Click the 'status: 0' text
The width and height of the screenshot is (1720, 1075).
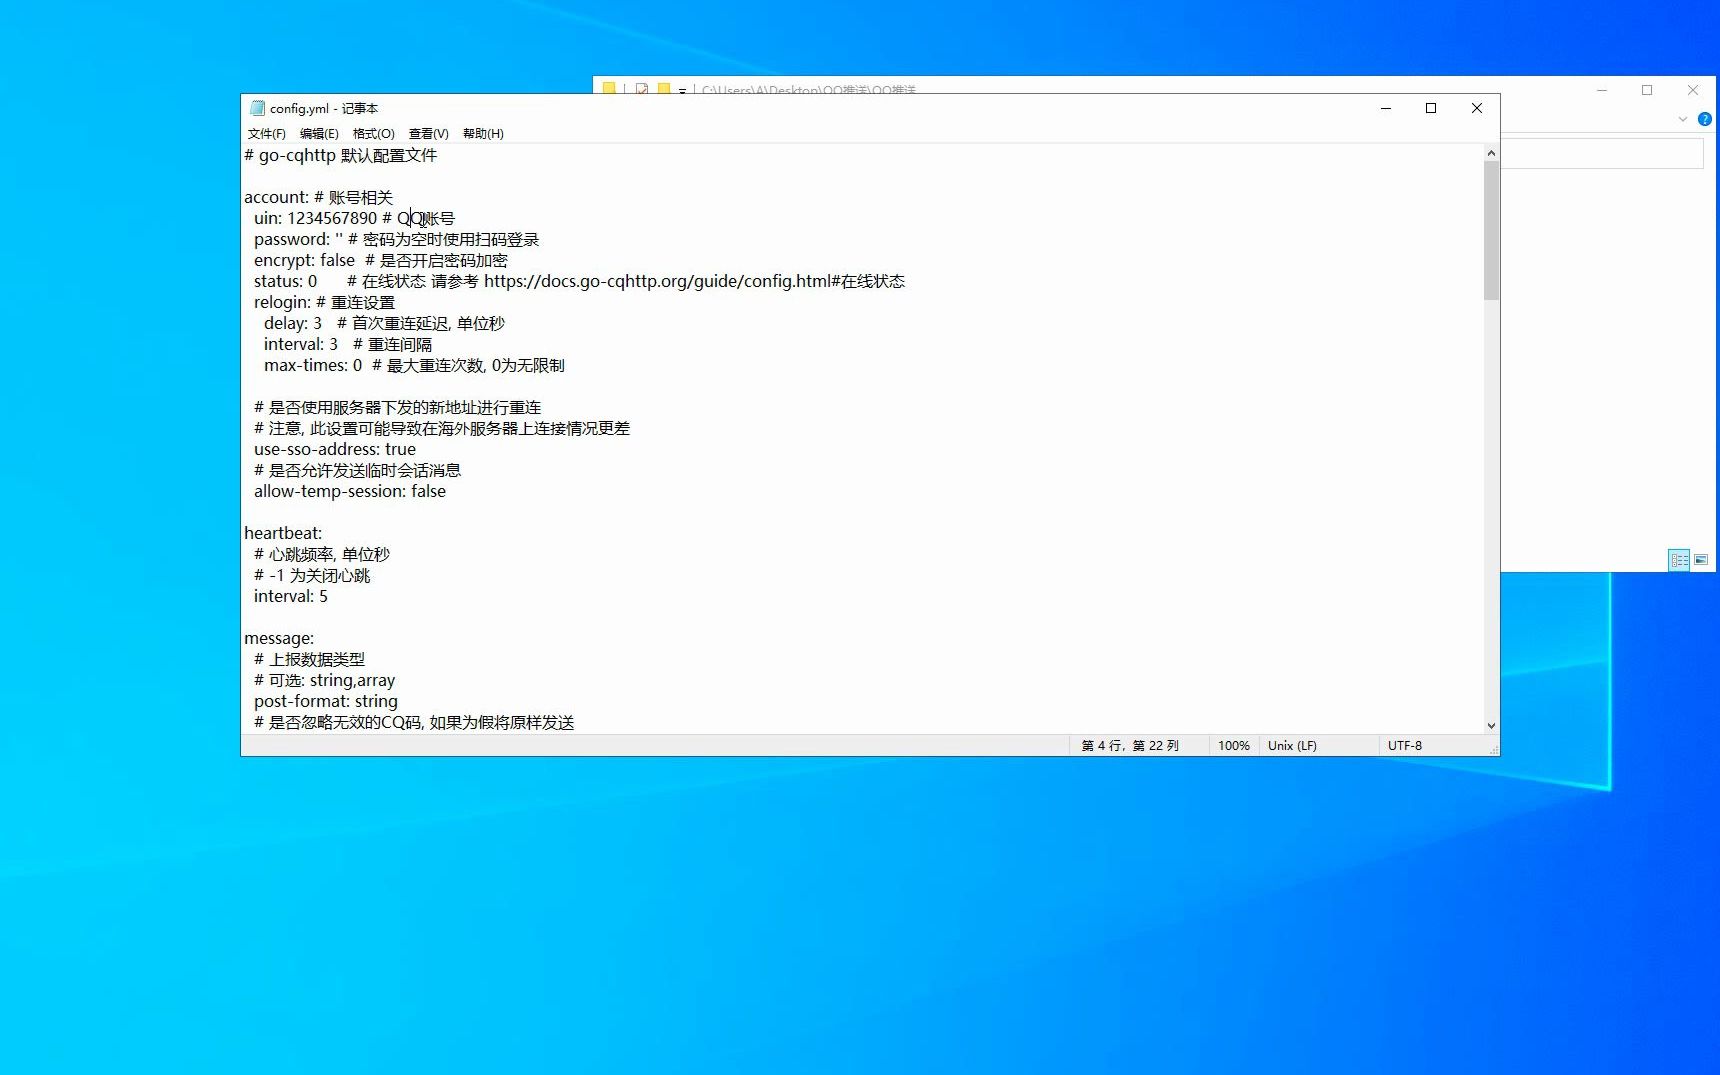(285, 281)
